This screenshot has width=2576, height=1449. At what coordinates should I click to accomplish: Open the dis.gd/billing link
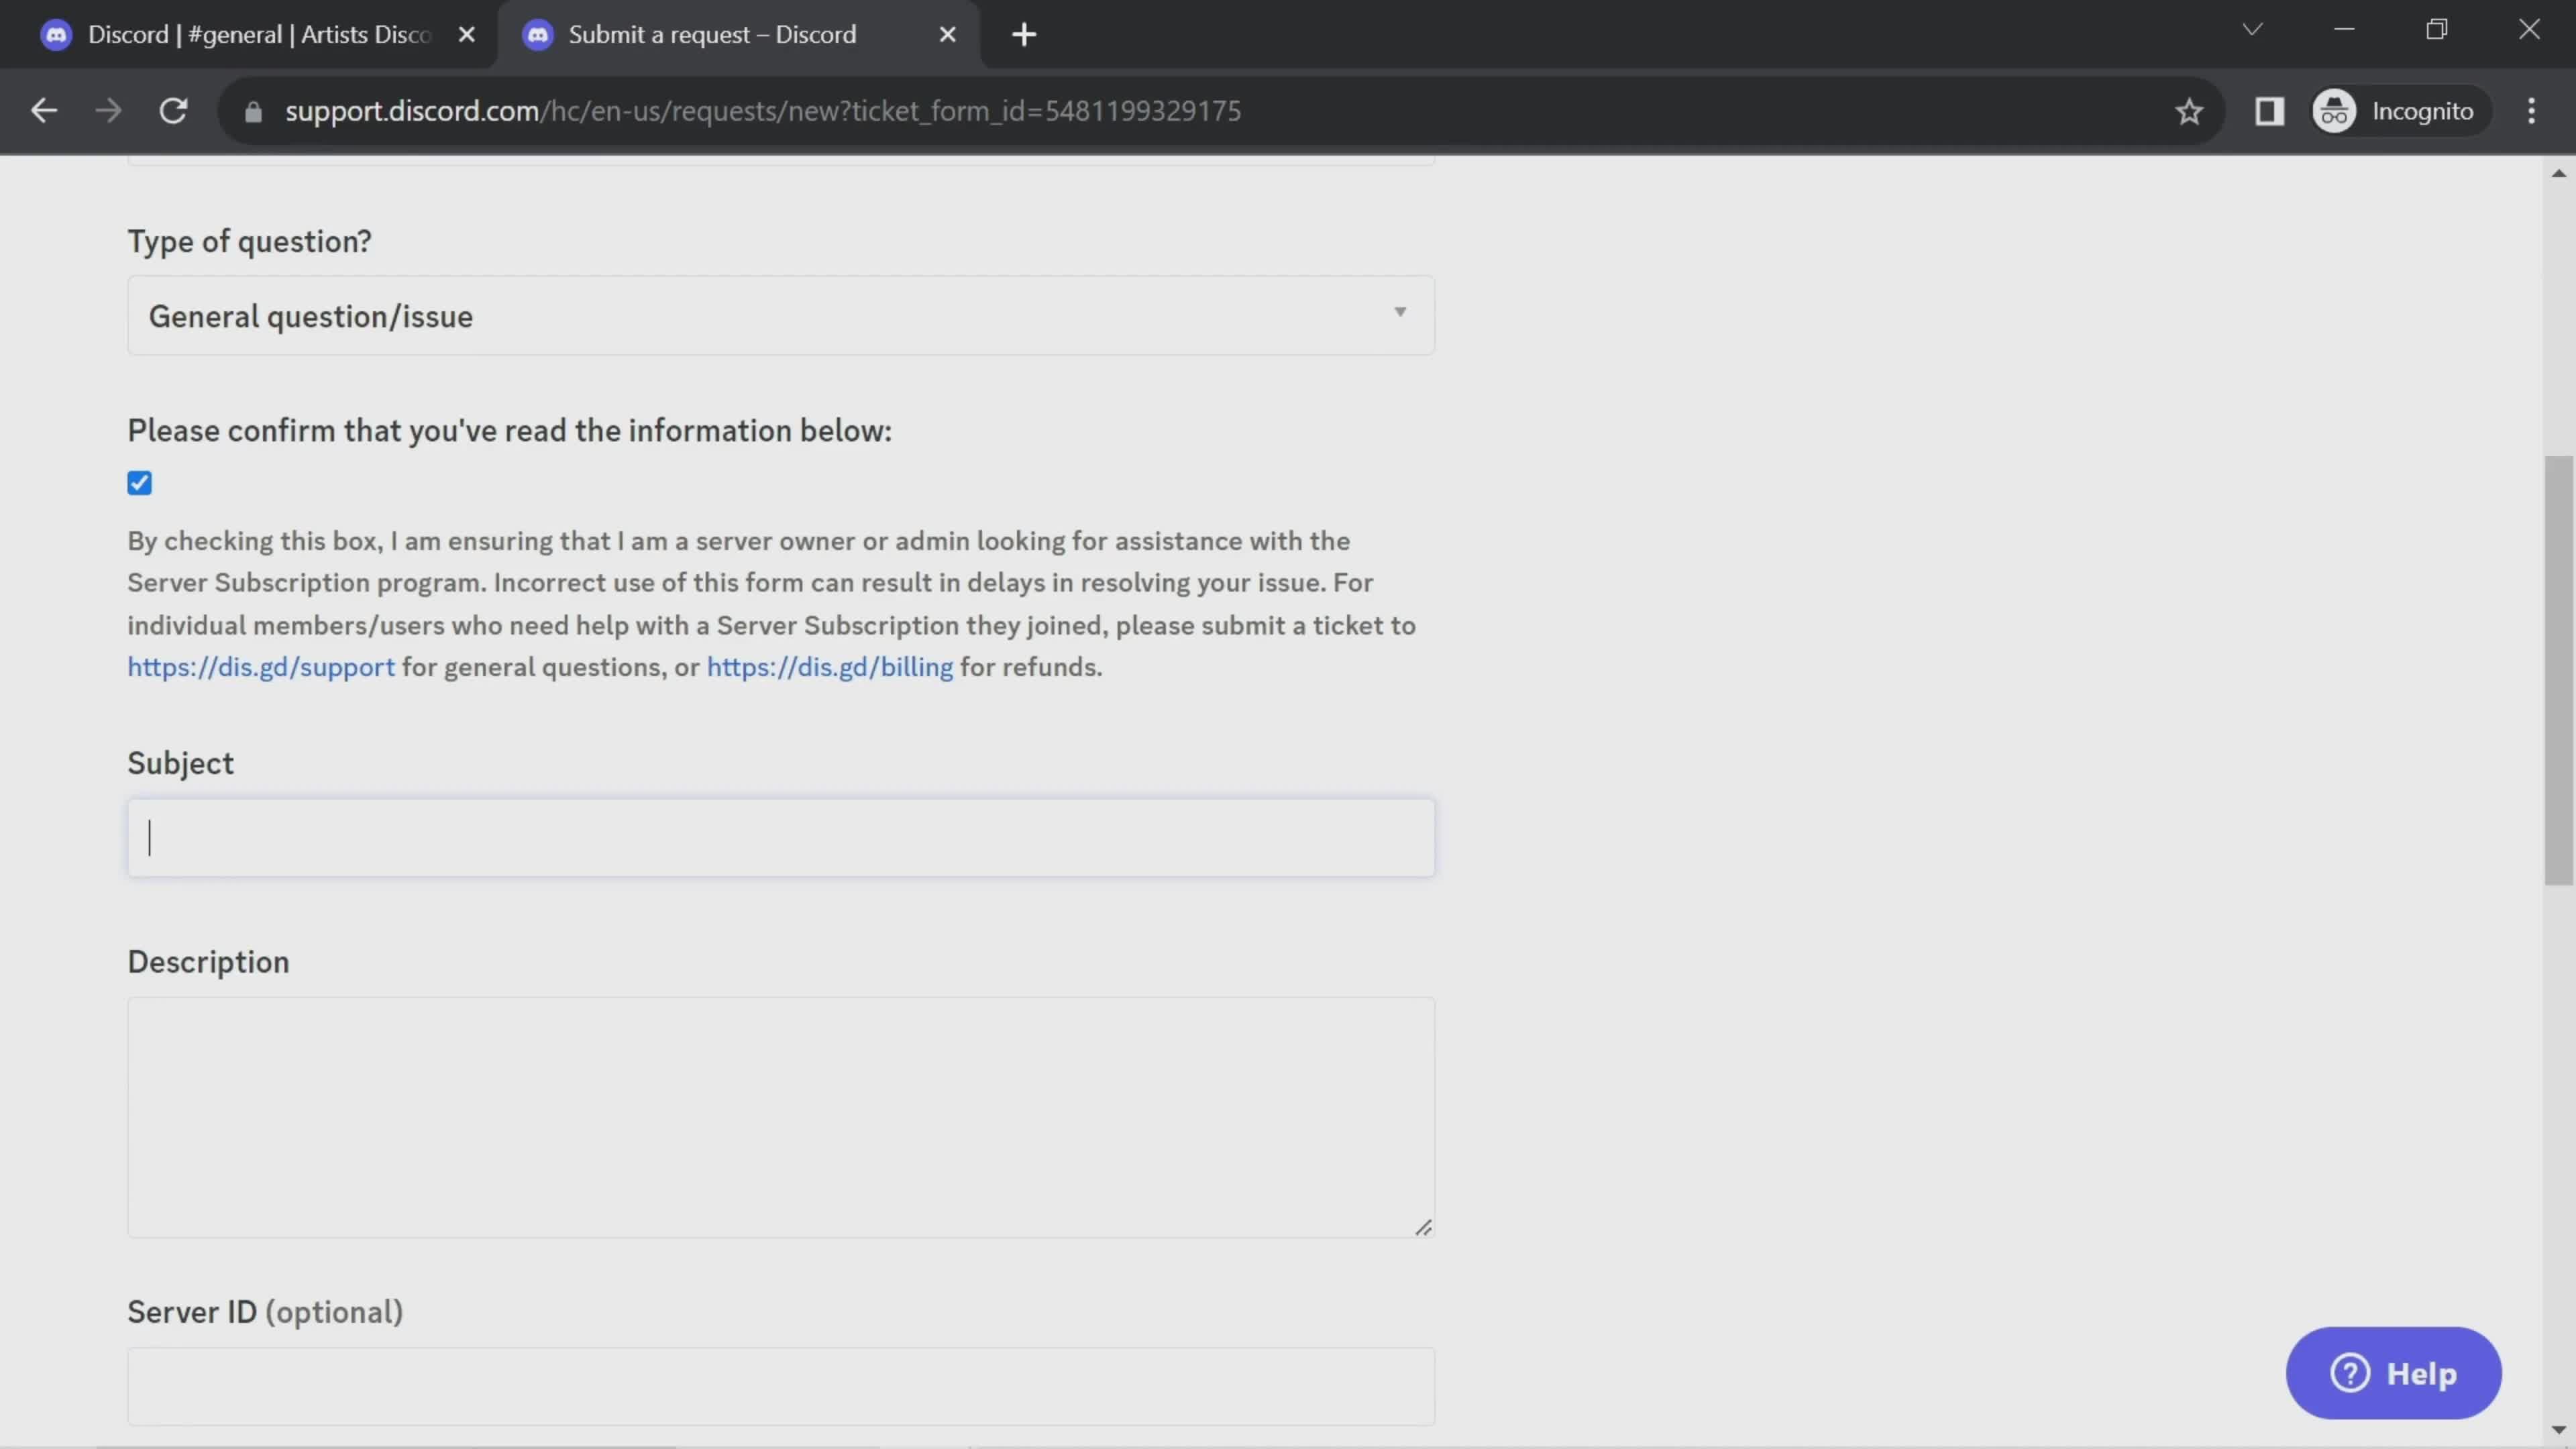point(830,667)
